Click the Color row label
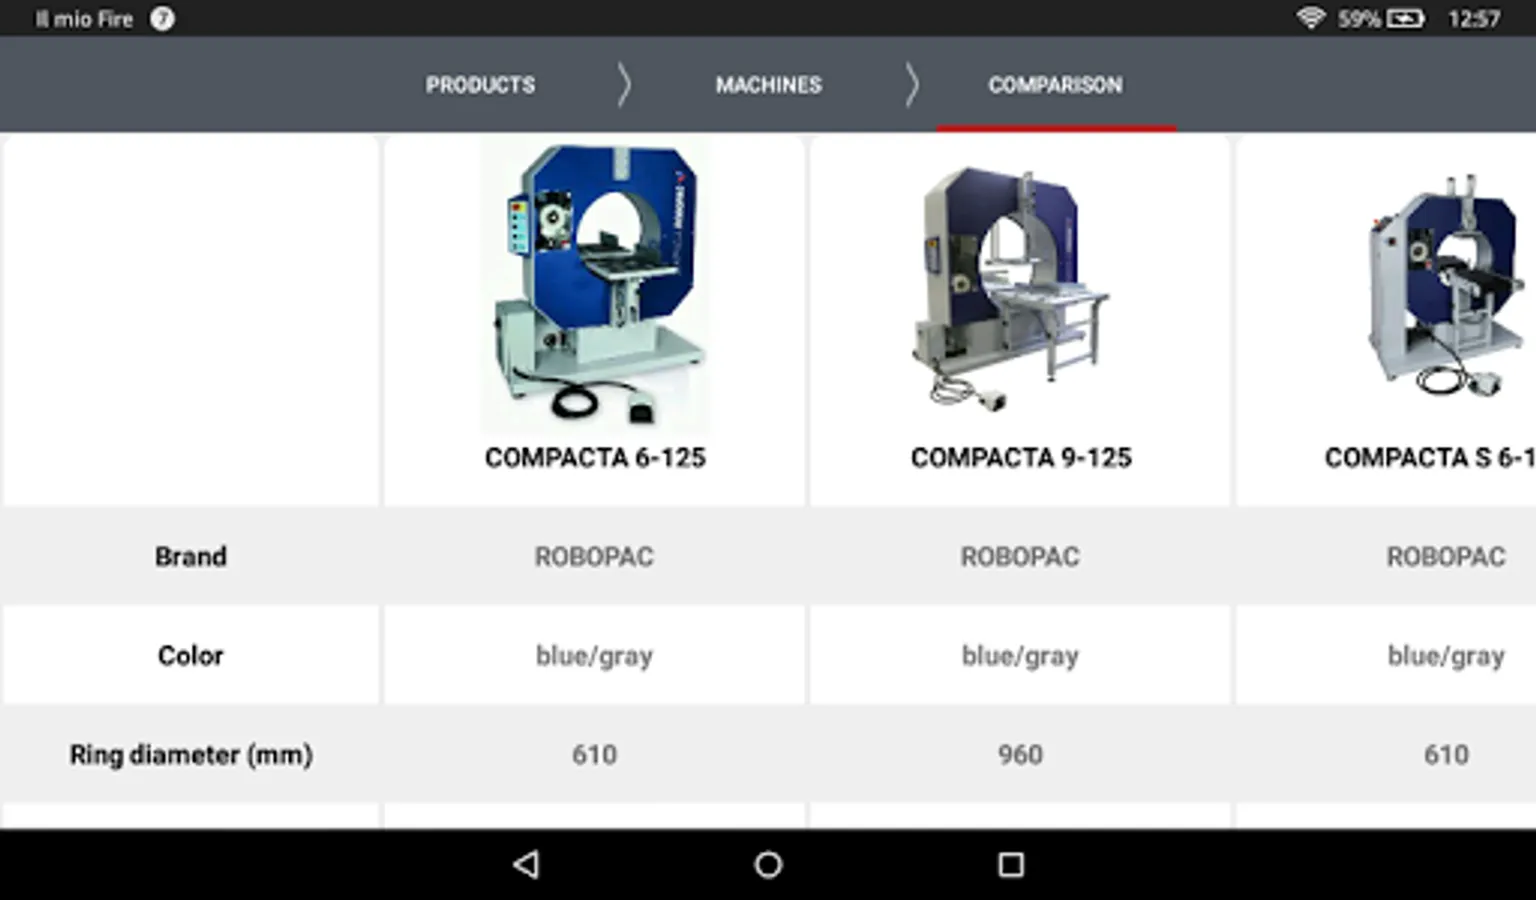The height and width of the screenshot is (900, 1536). pos(190,655)
